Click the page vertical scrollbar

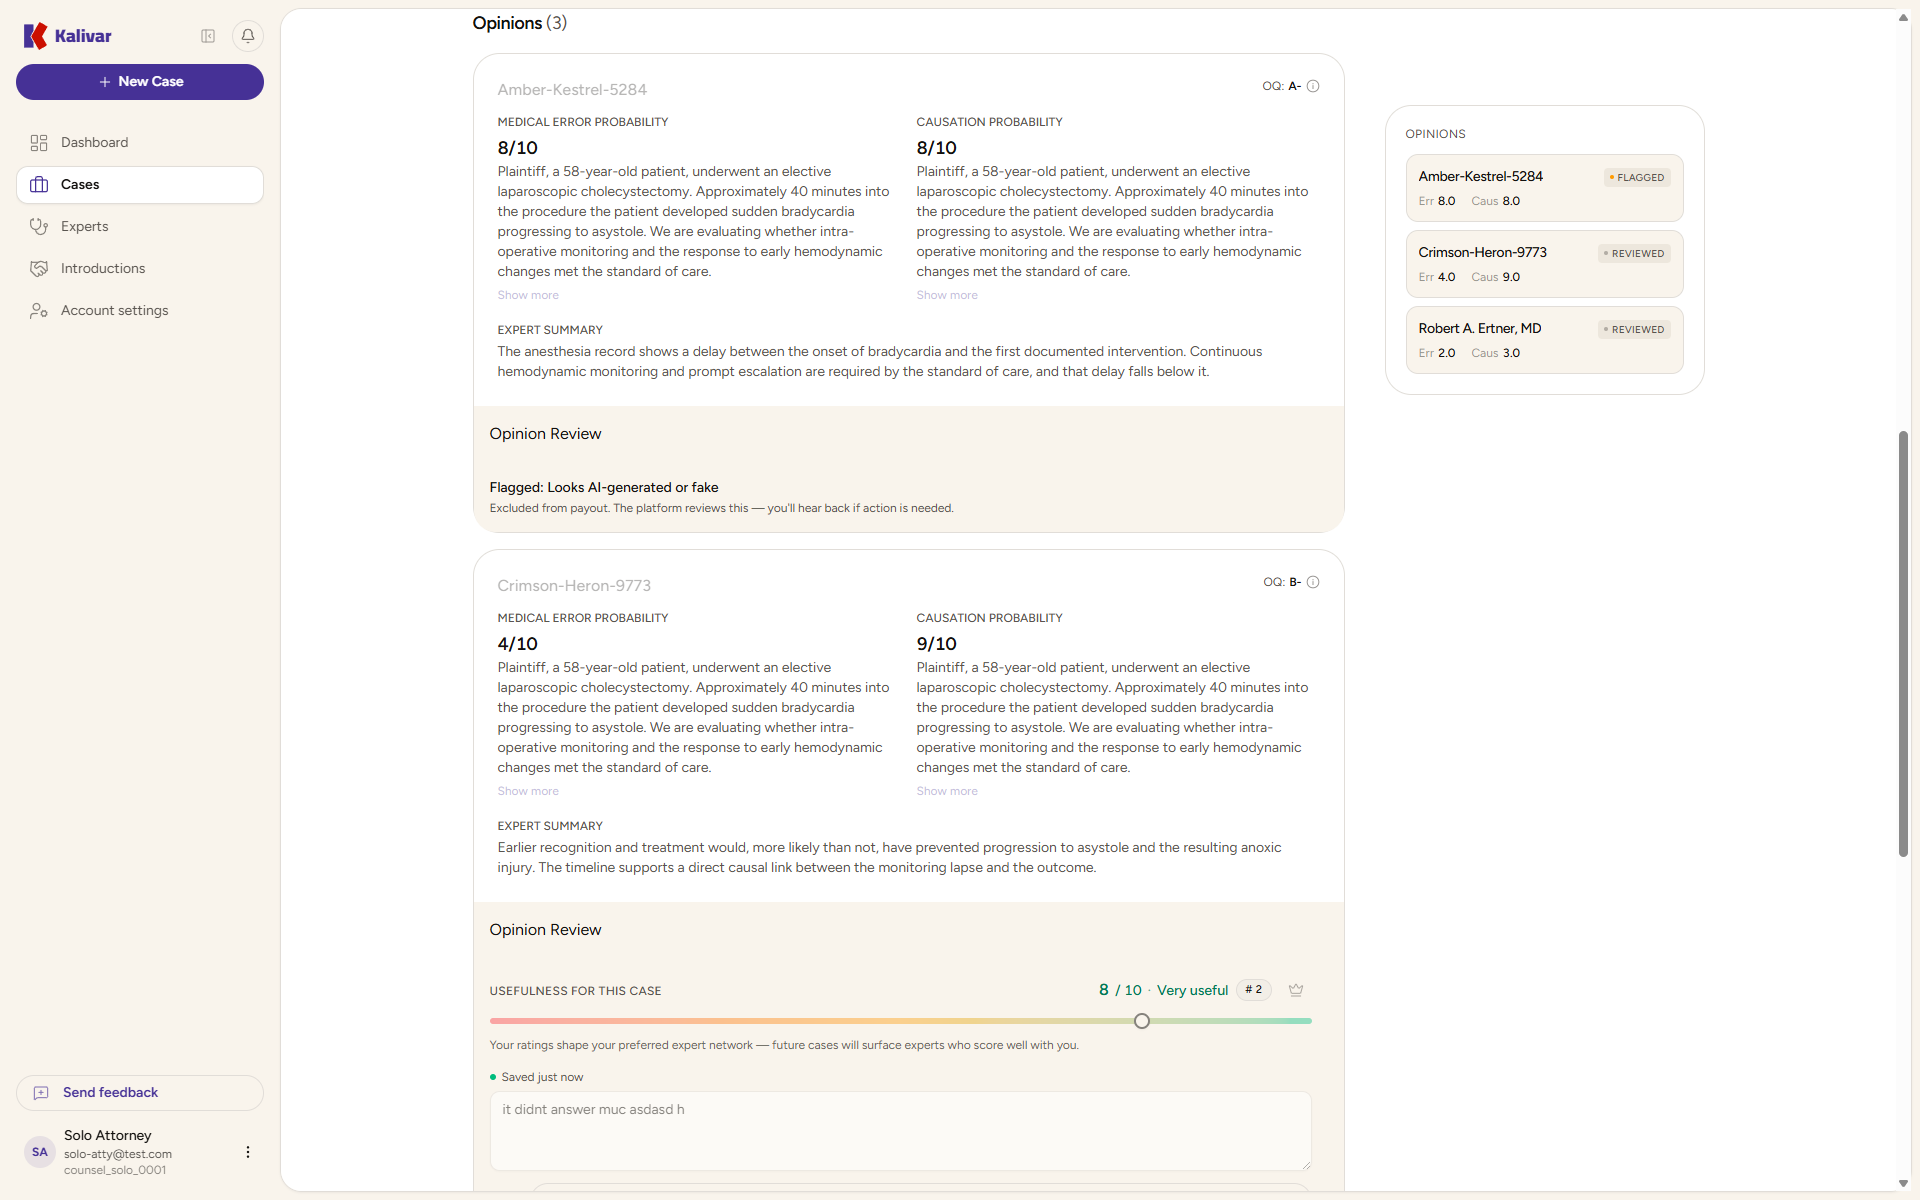coord(1903,644)
